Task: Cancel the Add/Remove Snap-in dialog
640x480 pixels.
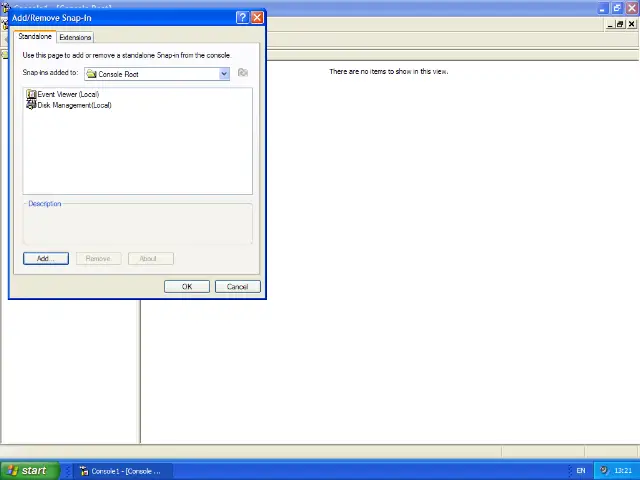Action: [237, 286]
